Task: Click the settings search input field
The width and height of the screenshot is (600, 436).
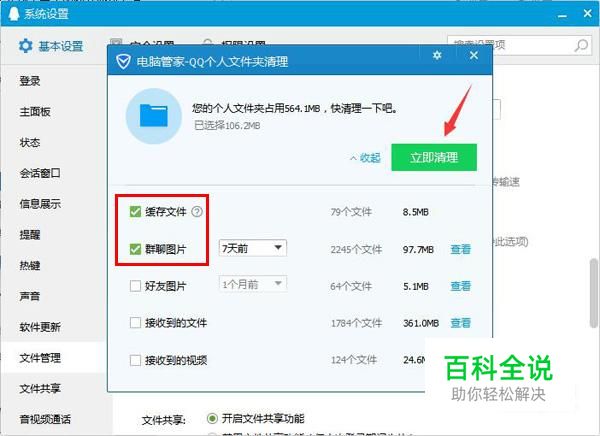Action: pos(520,45)
